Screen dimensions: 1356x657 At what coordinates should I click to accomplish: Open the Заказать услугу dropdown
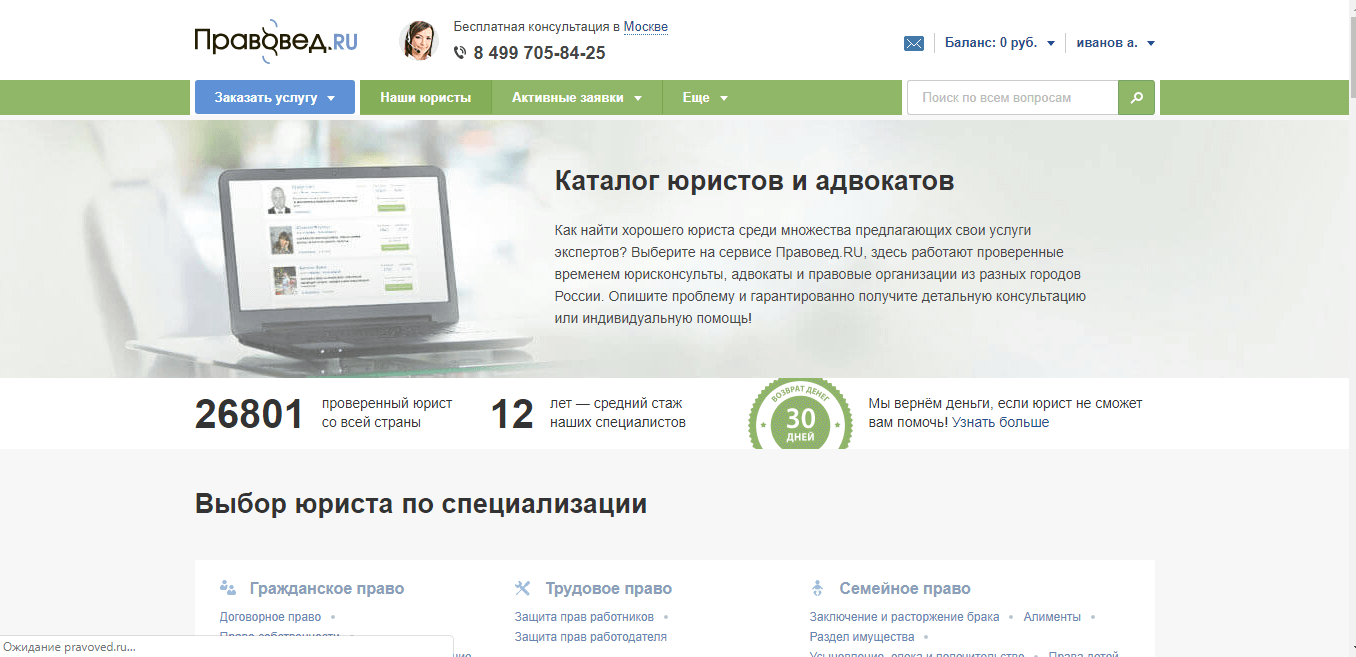pyautogui.click(x=274, y=98)
